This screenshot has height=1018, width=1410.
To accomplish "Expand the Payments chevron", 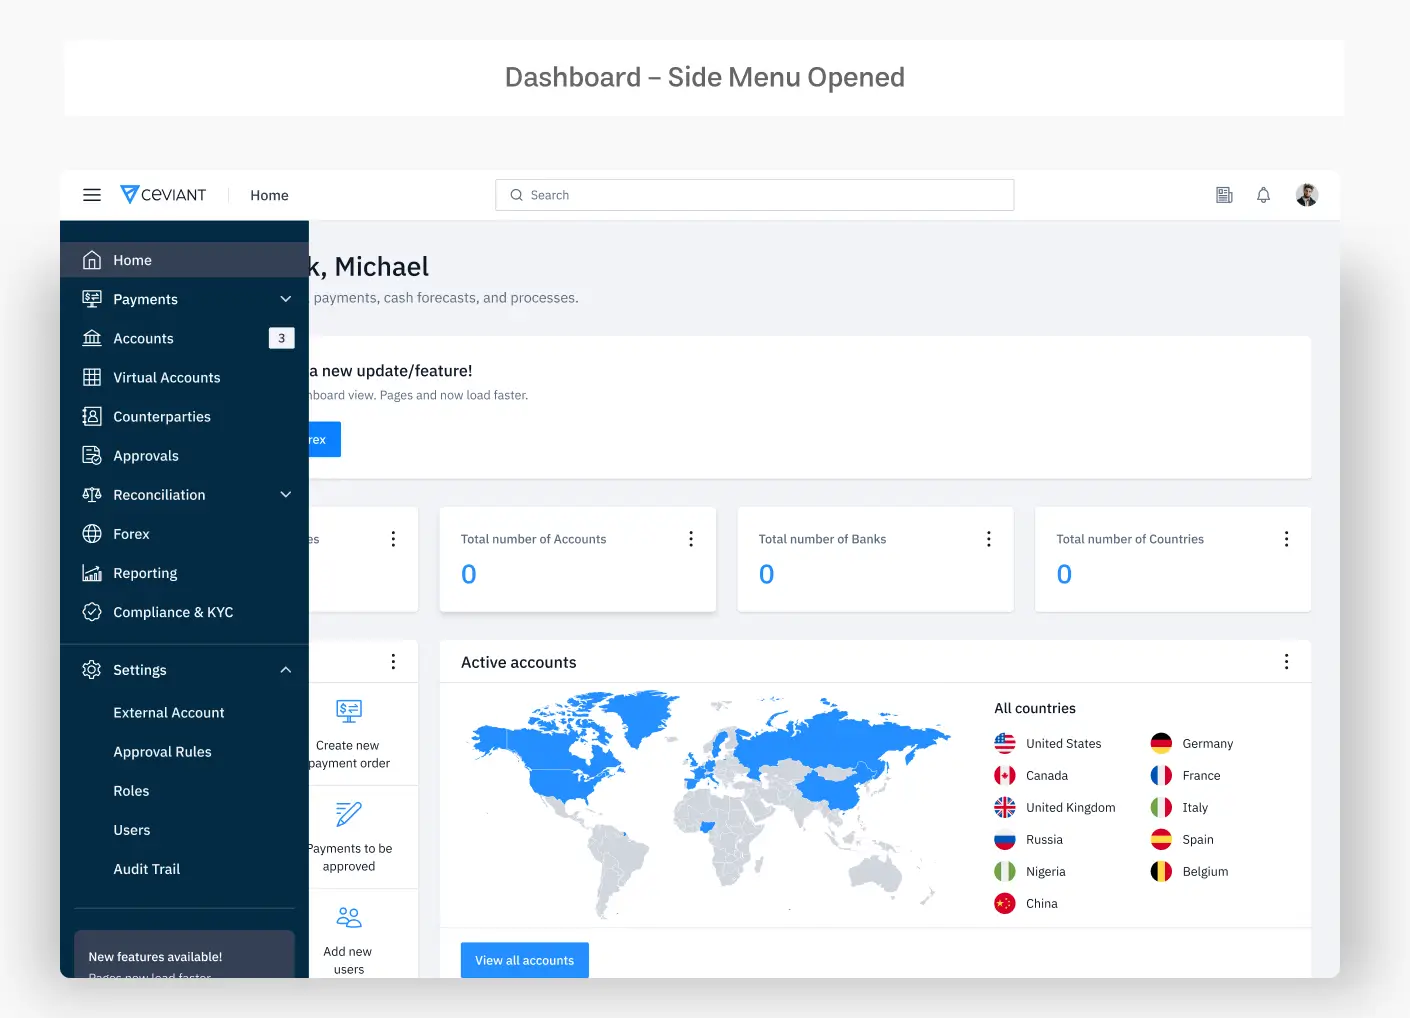I will pyautogui.click(x=286, y=299).
